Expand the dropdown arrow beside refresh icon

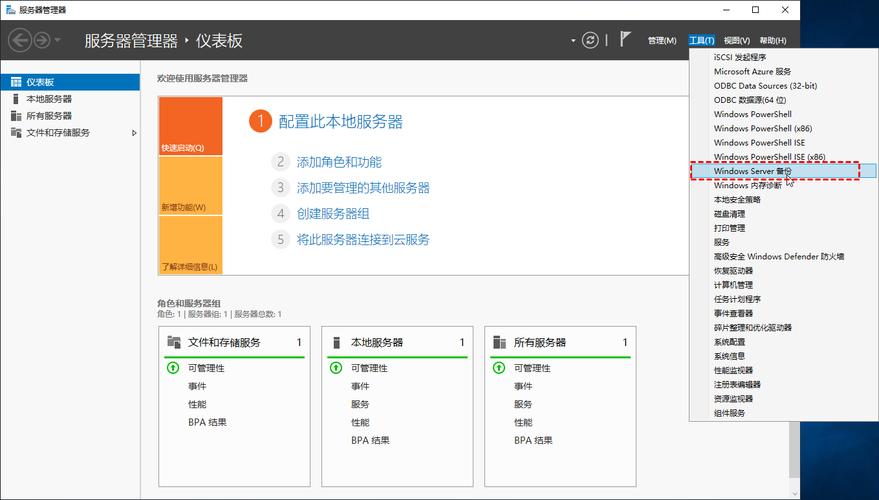[x=573, y=40]
